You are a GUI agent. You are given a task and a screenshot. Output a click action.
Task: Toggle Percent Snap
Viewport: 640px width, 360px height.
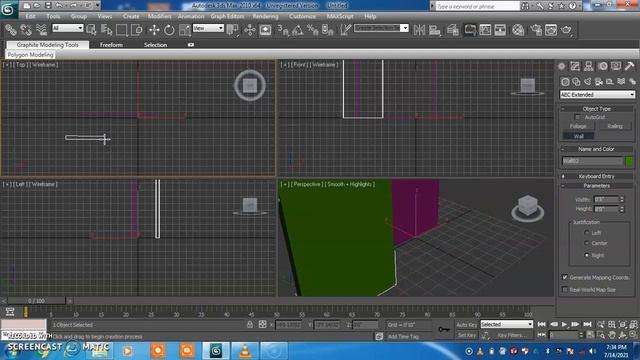pos(313,30)
